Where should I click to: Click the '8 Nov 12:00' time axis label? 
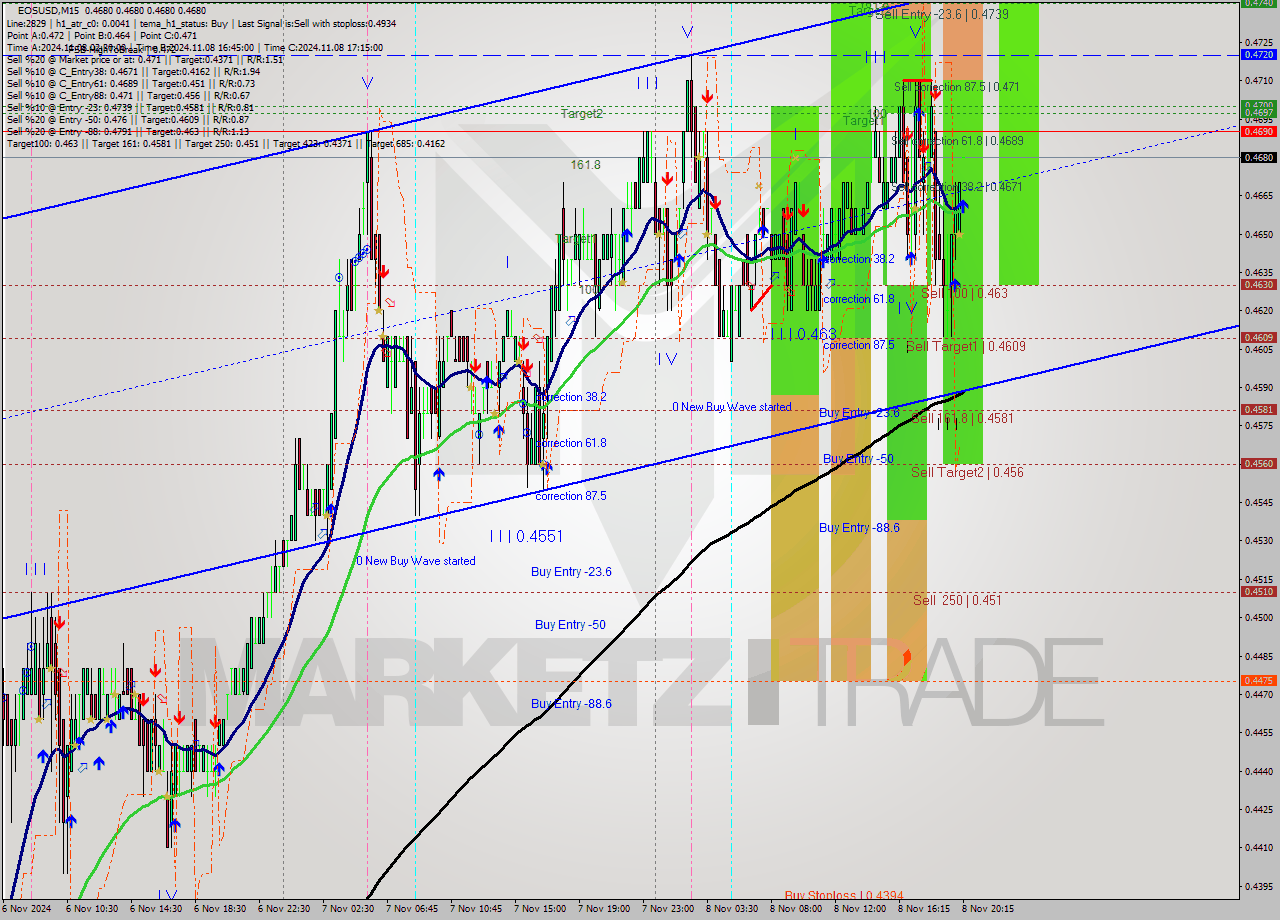click(860, 909)
